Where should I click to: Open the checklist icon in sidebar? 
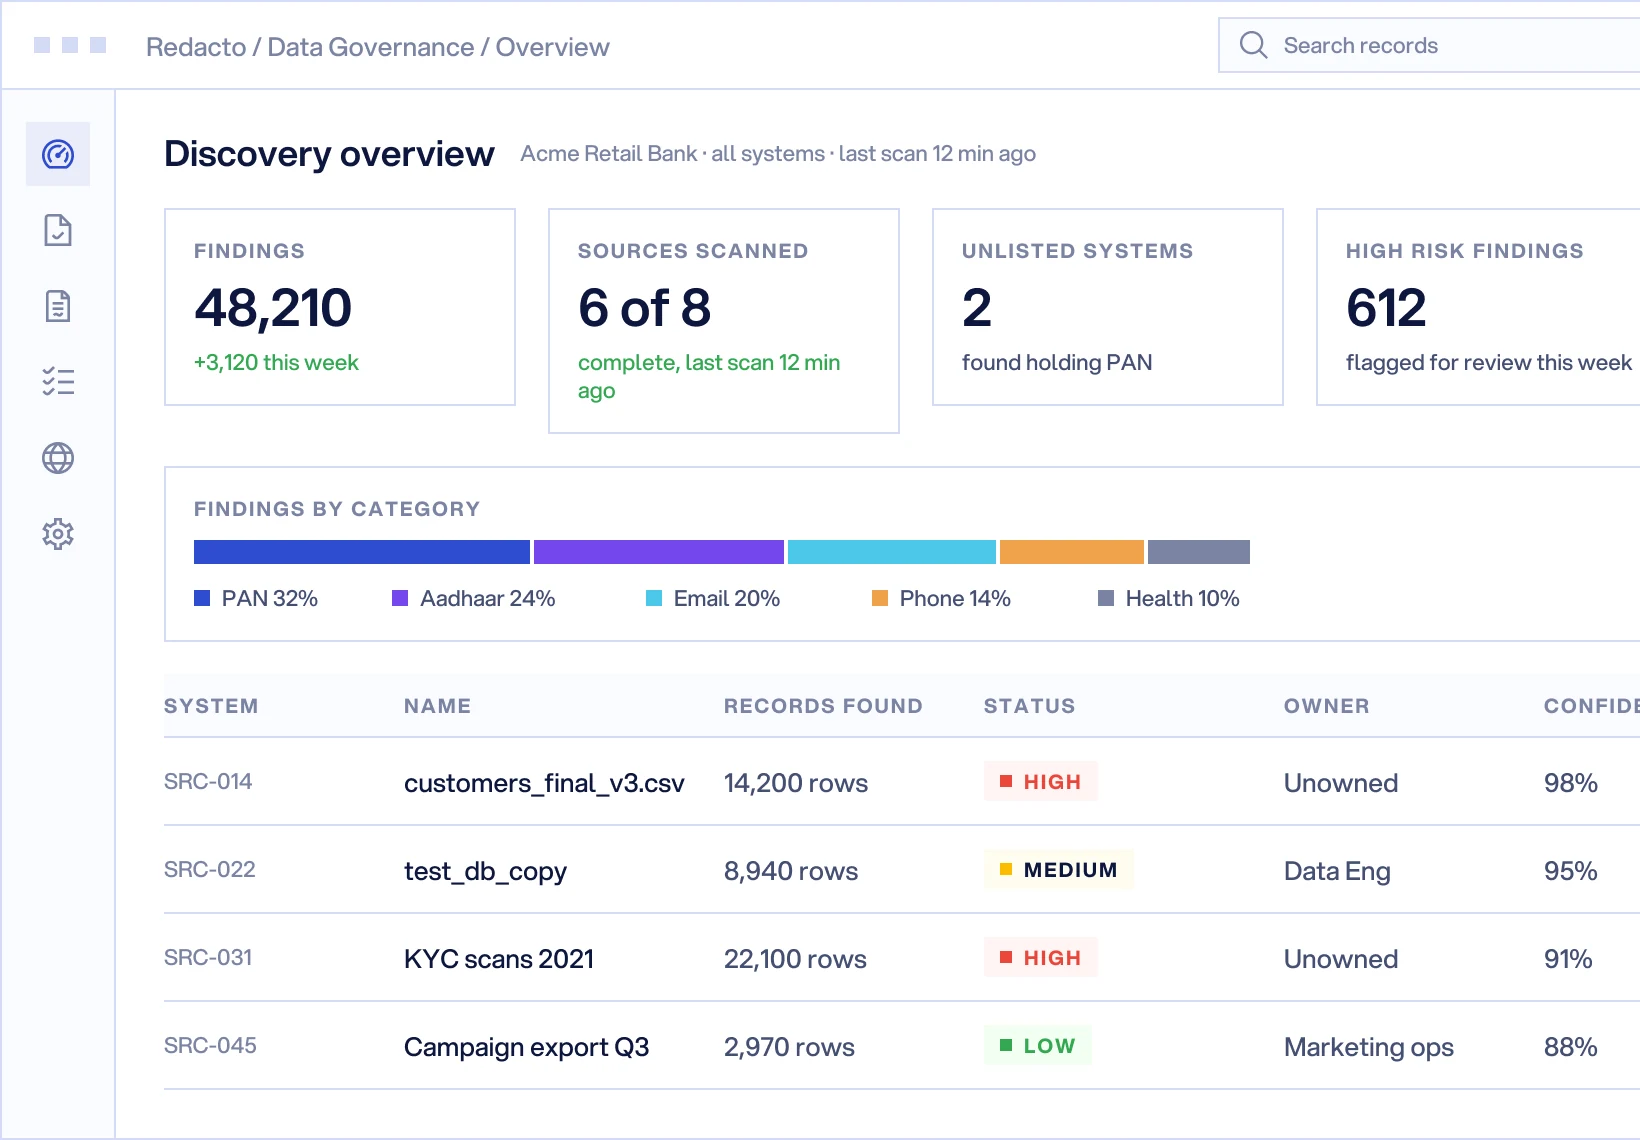pos(58,382)
